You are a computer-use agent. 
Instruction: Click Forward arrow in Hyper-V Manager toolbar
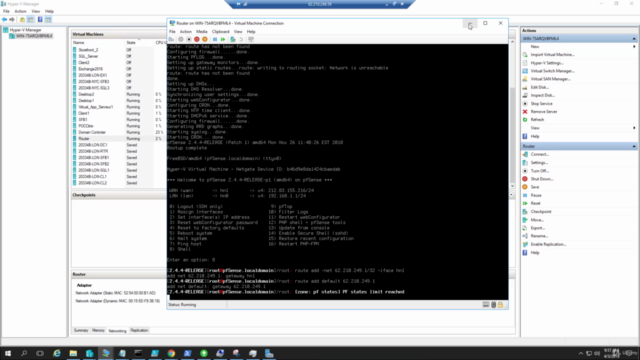[12, 19]
